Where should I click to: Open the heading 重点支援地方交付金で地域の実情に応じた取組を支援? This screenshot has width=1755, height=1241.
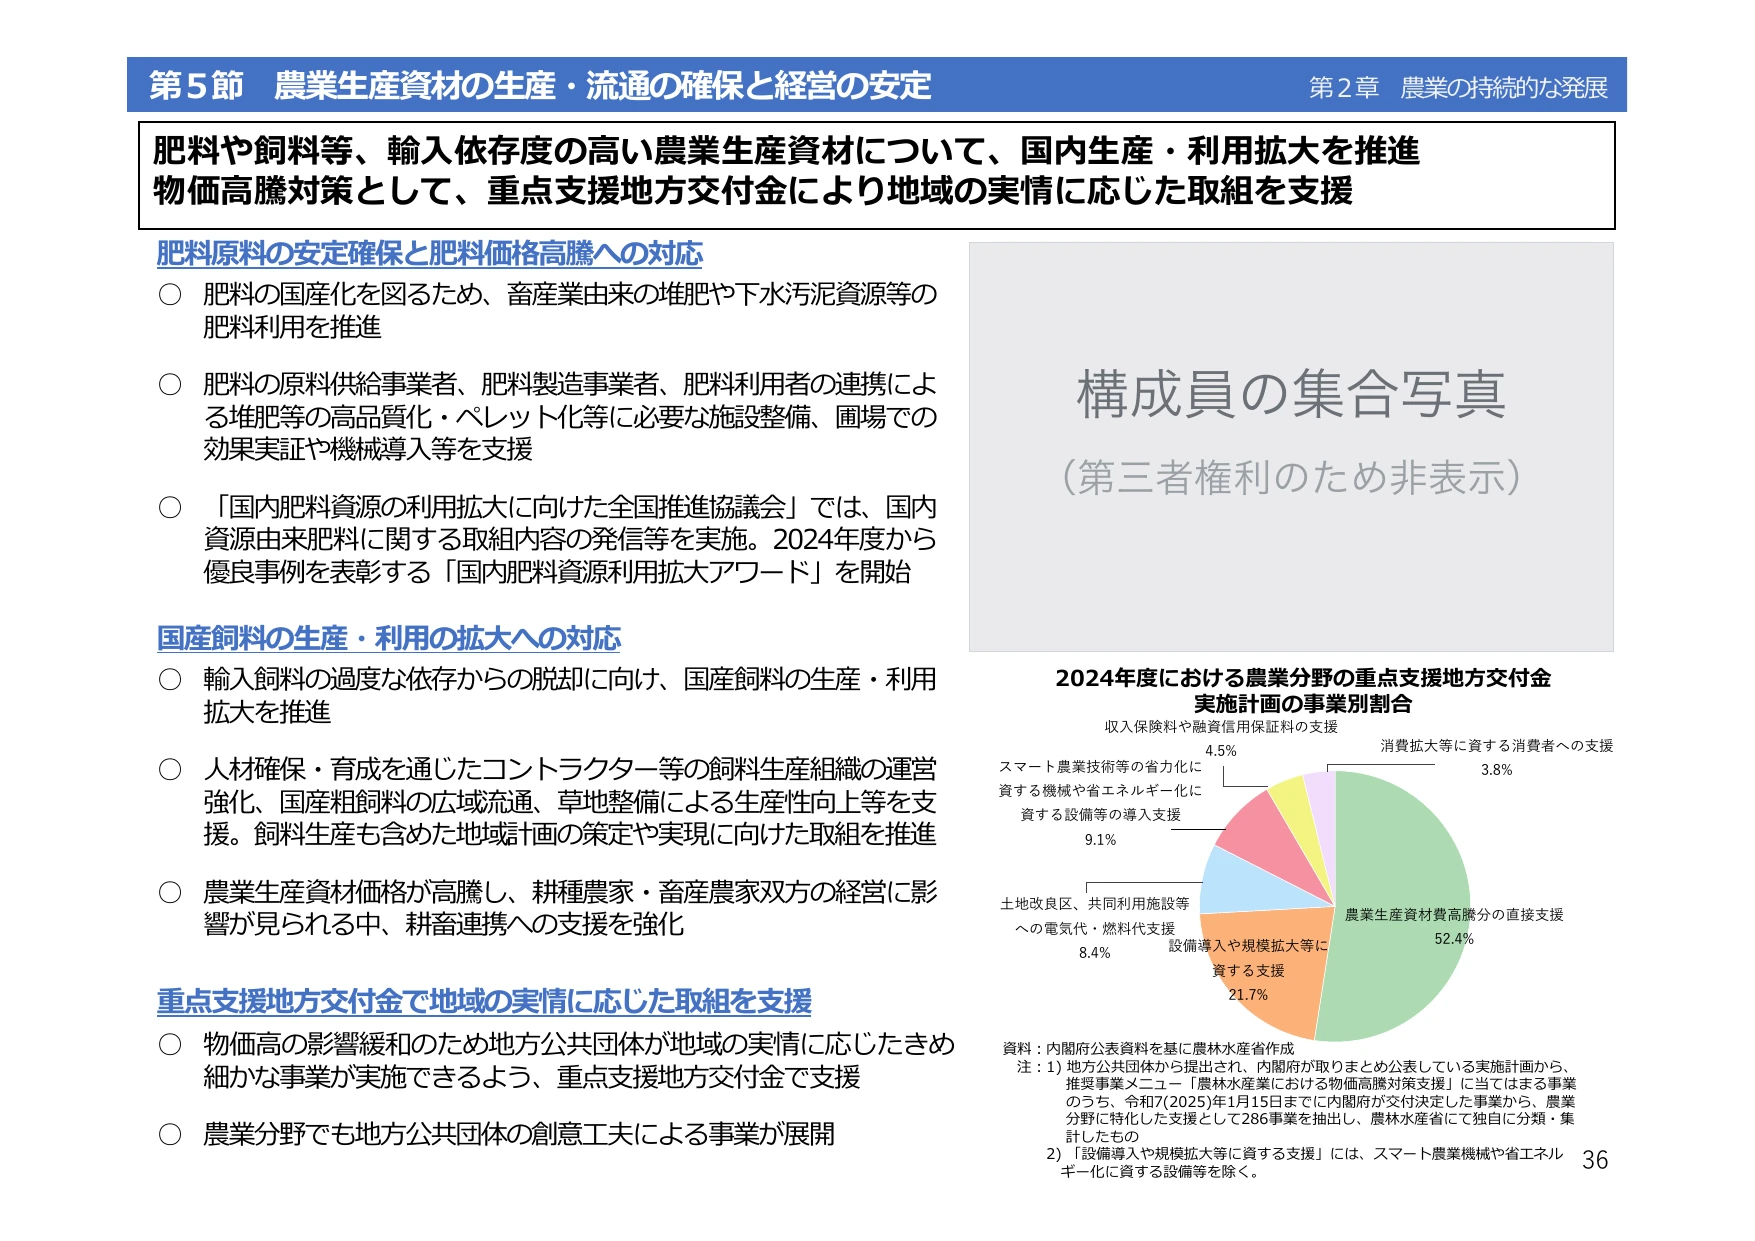484,1002
